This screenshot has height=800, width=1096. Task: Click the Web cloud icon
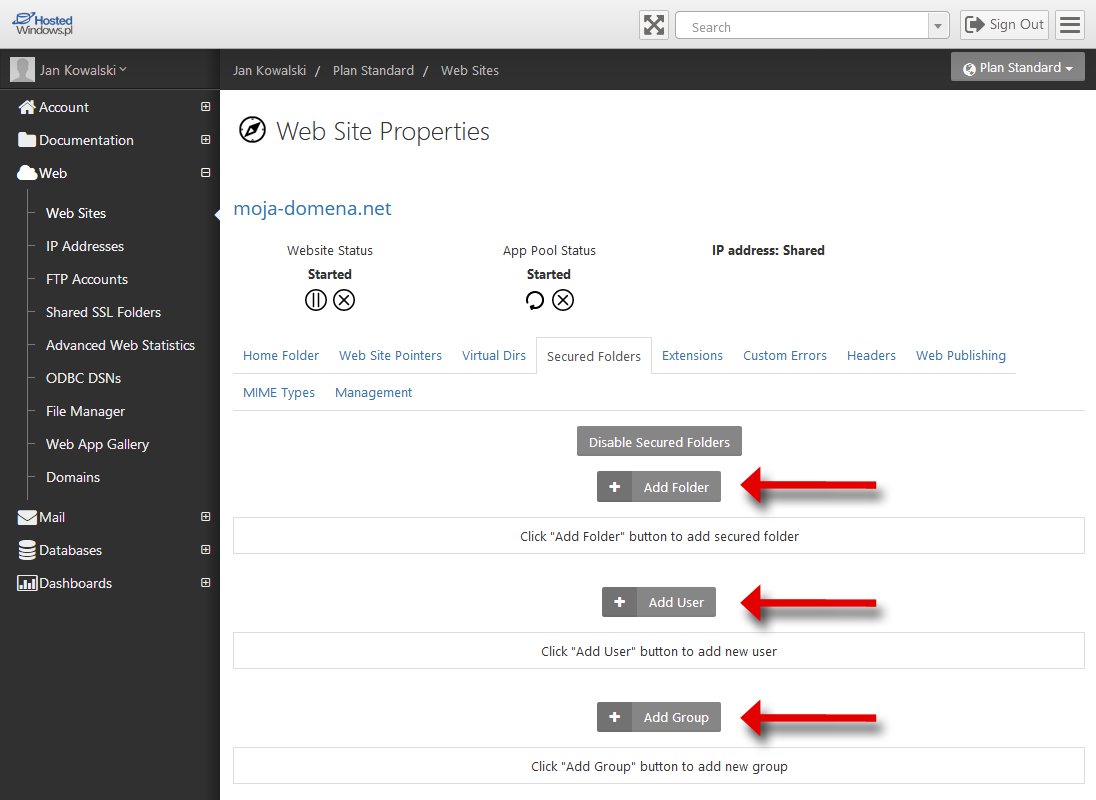[x=27, y=173]
